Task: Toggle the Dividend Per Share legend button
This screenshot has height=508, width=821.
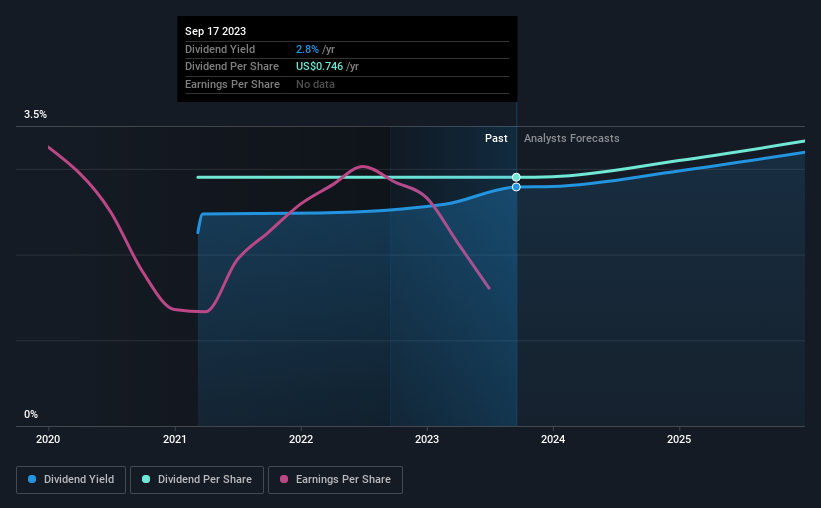Action: pos(197,480)
